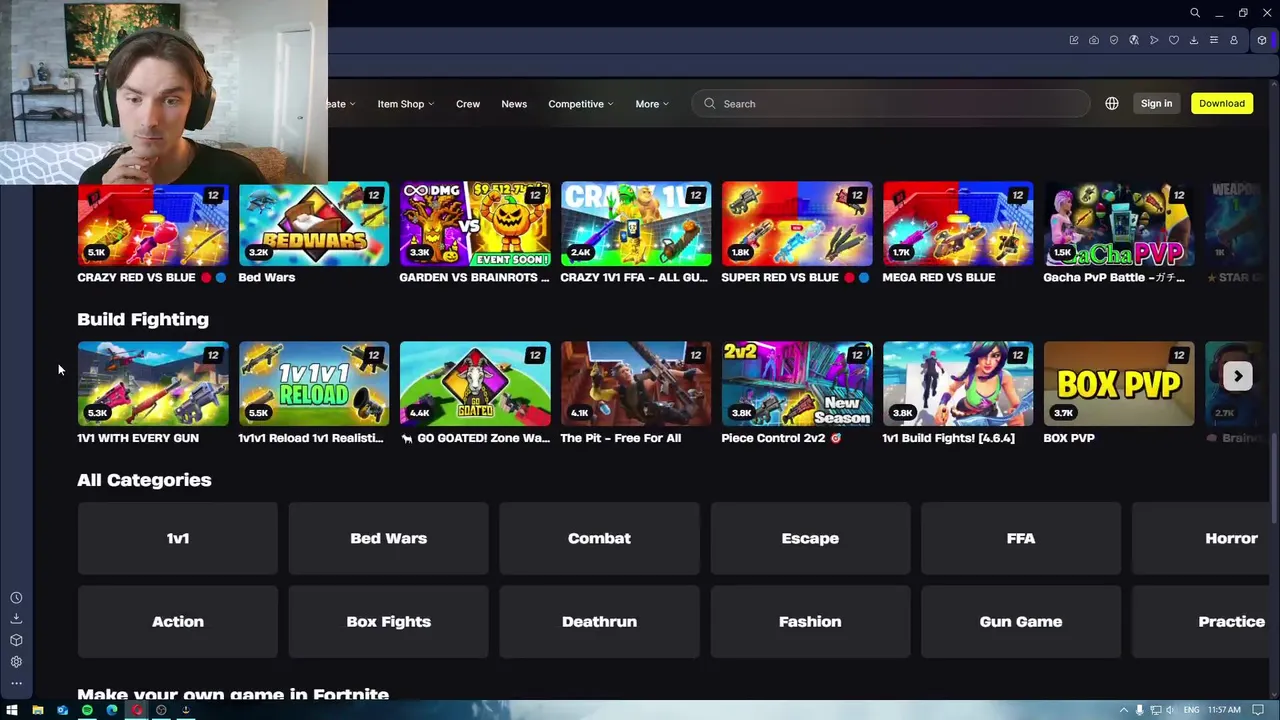The image size is (1280, 720).
Task: Open the profile account icon in toolbar
Action: tap(1234, 40)
